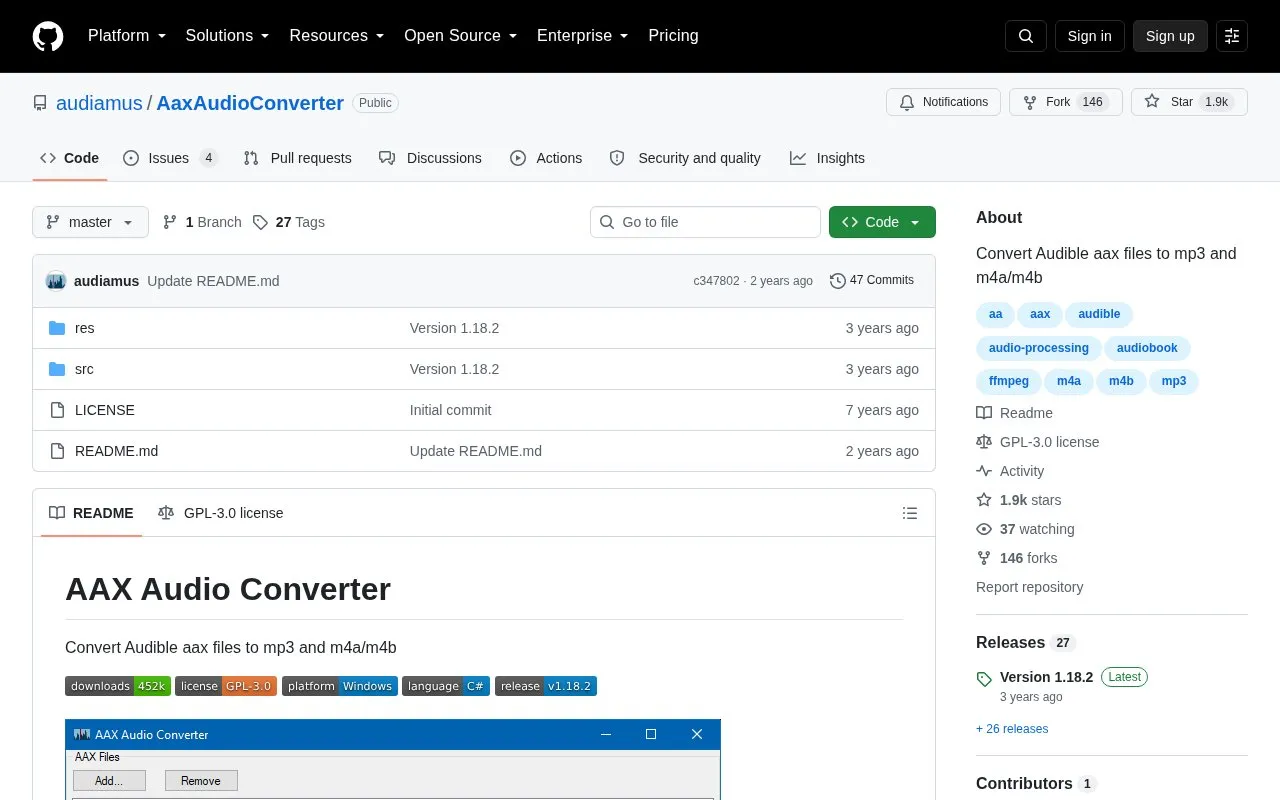Open the + 26 releases link

(x=1012, y=729)
